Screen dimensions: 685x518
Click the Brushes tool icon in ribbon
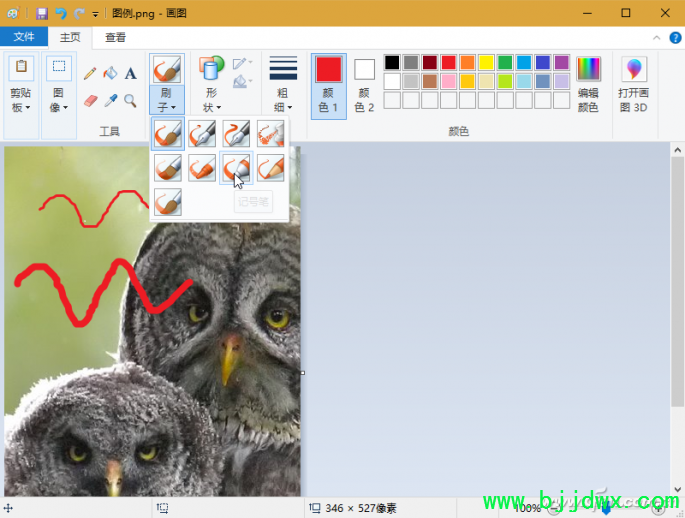[167, 69]
